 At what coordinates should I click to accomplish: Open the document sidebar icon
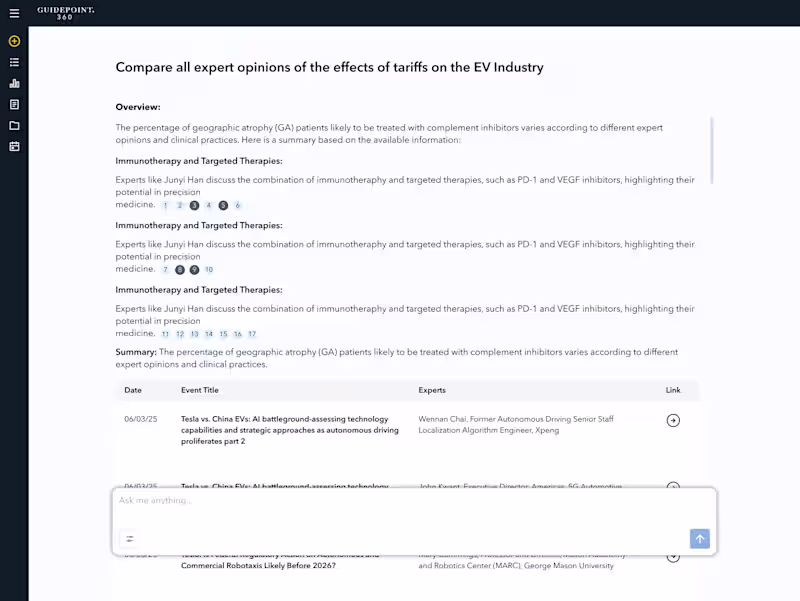14,104
